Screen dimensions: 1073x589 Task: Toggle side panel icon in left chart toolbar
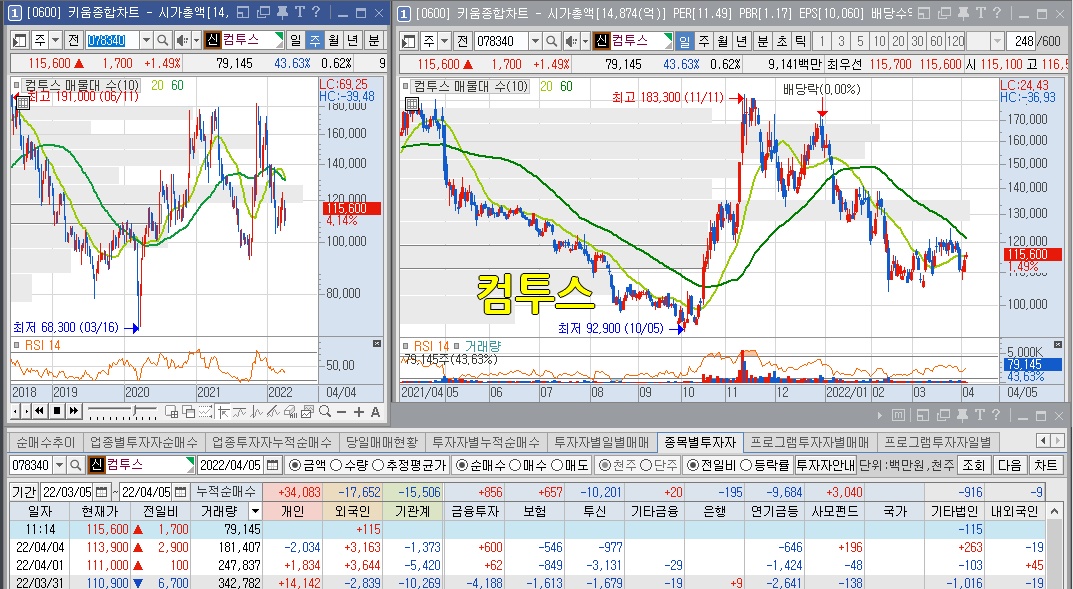(x=20, y=40)
